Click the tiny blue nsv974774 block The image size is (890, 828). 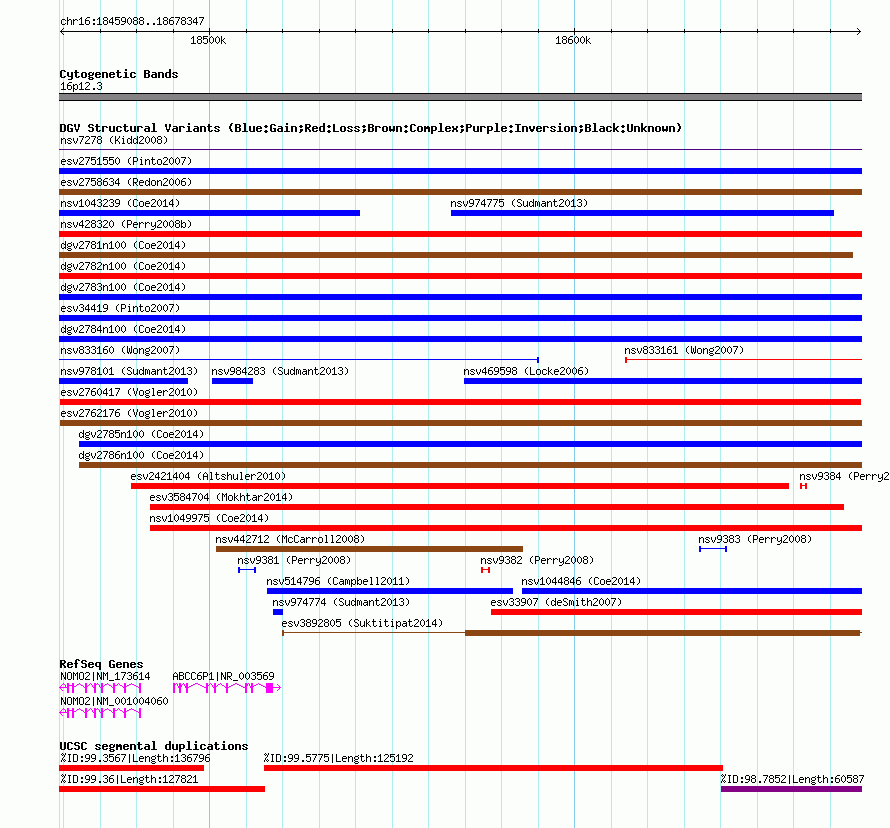pyautogui.click(x=278, y=612)
